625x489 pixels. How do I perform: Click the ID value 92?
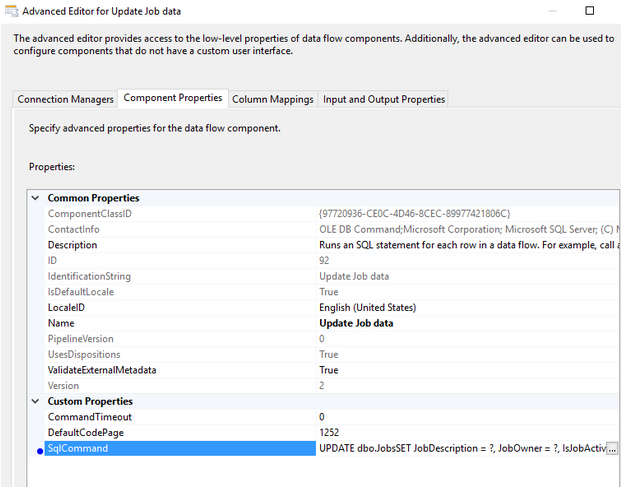[324, 260]
